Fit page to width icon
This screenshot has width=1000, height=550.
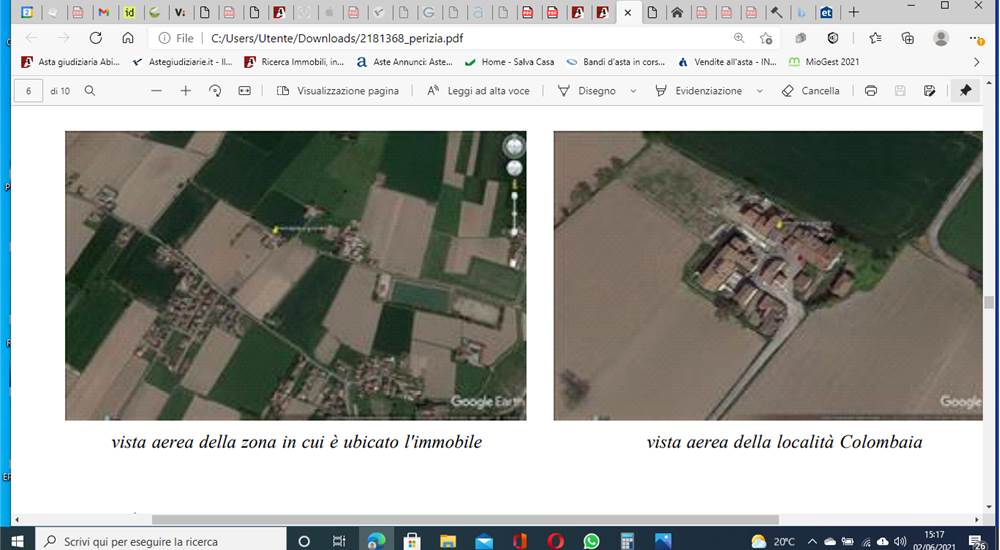point(244,91)
